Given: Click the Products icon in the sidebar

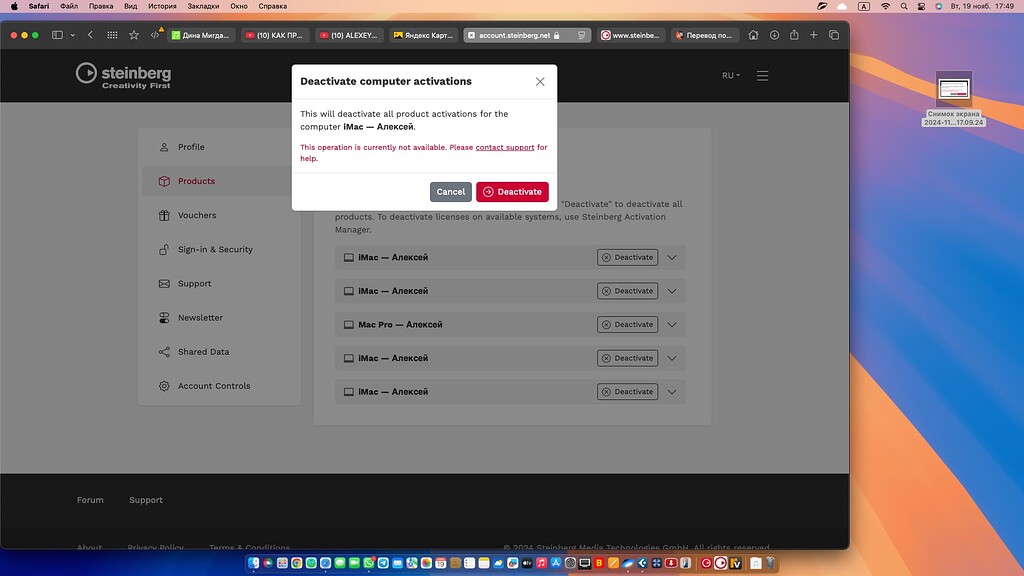Looking at the screenshot, I should tap(164, 181).
